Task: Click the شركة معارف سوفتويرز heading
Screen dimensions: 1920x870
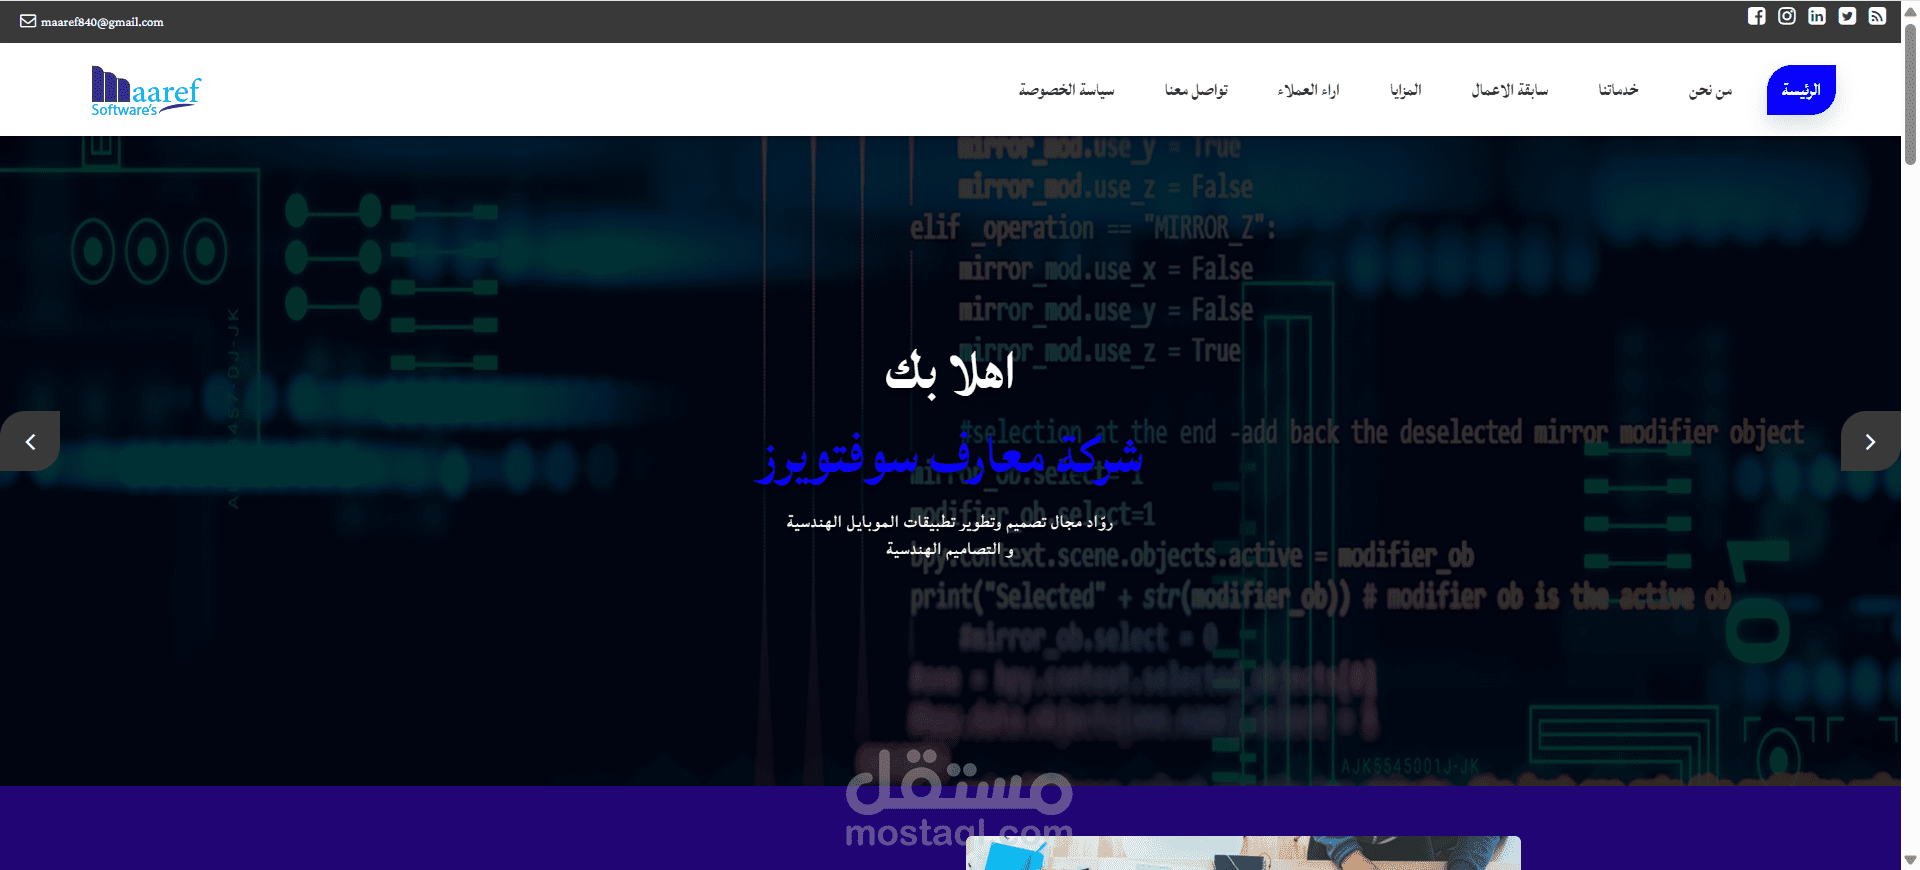Action: tap(949, 458)
